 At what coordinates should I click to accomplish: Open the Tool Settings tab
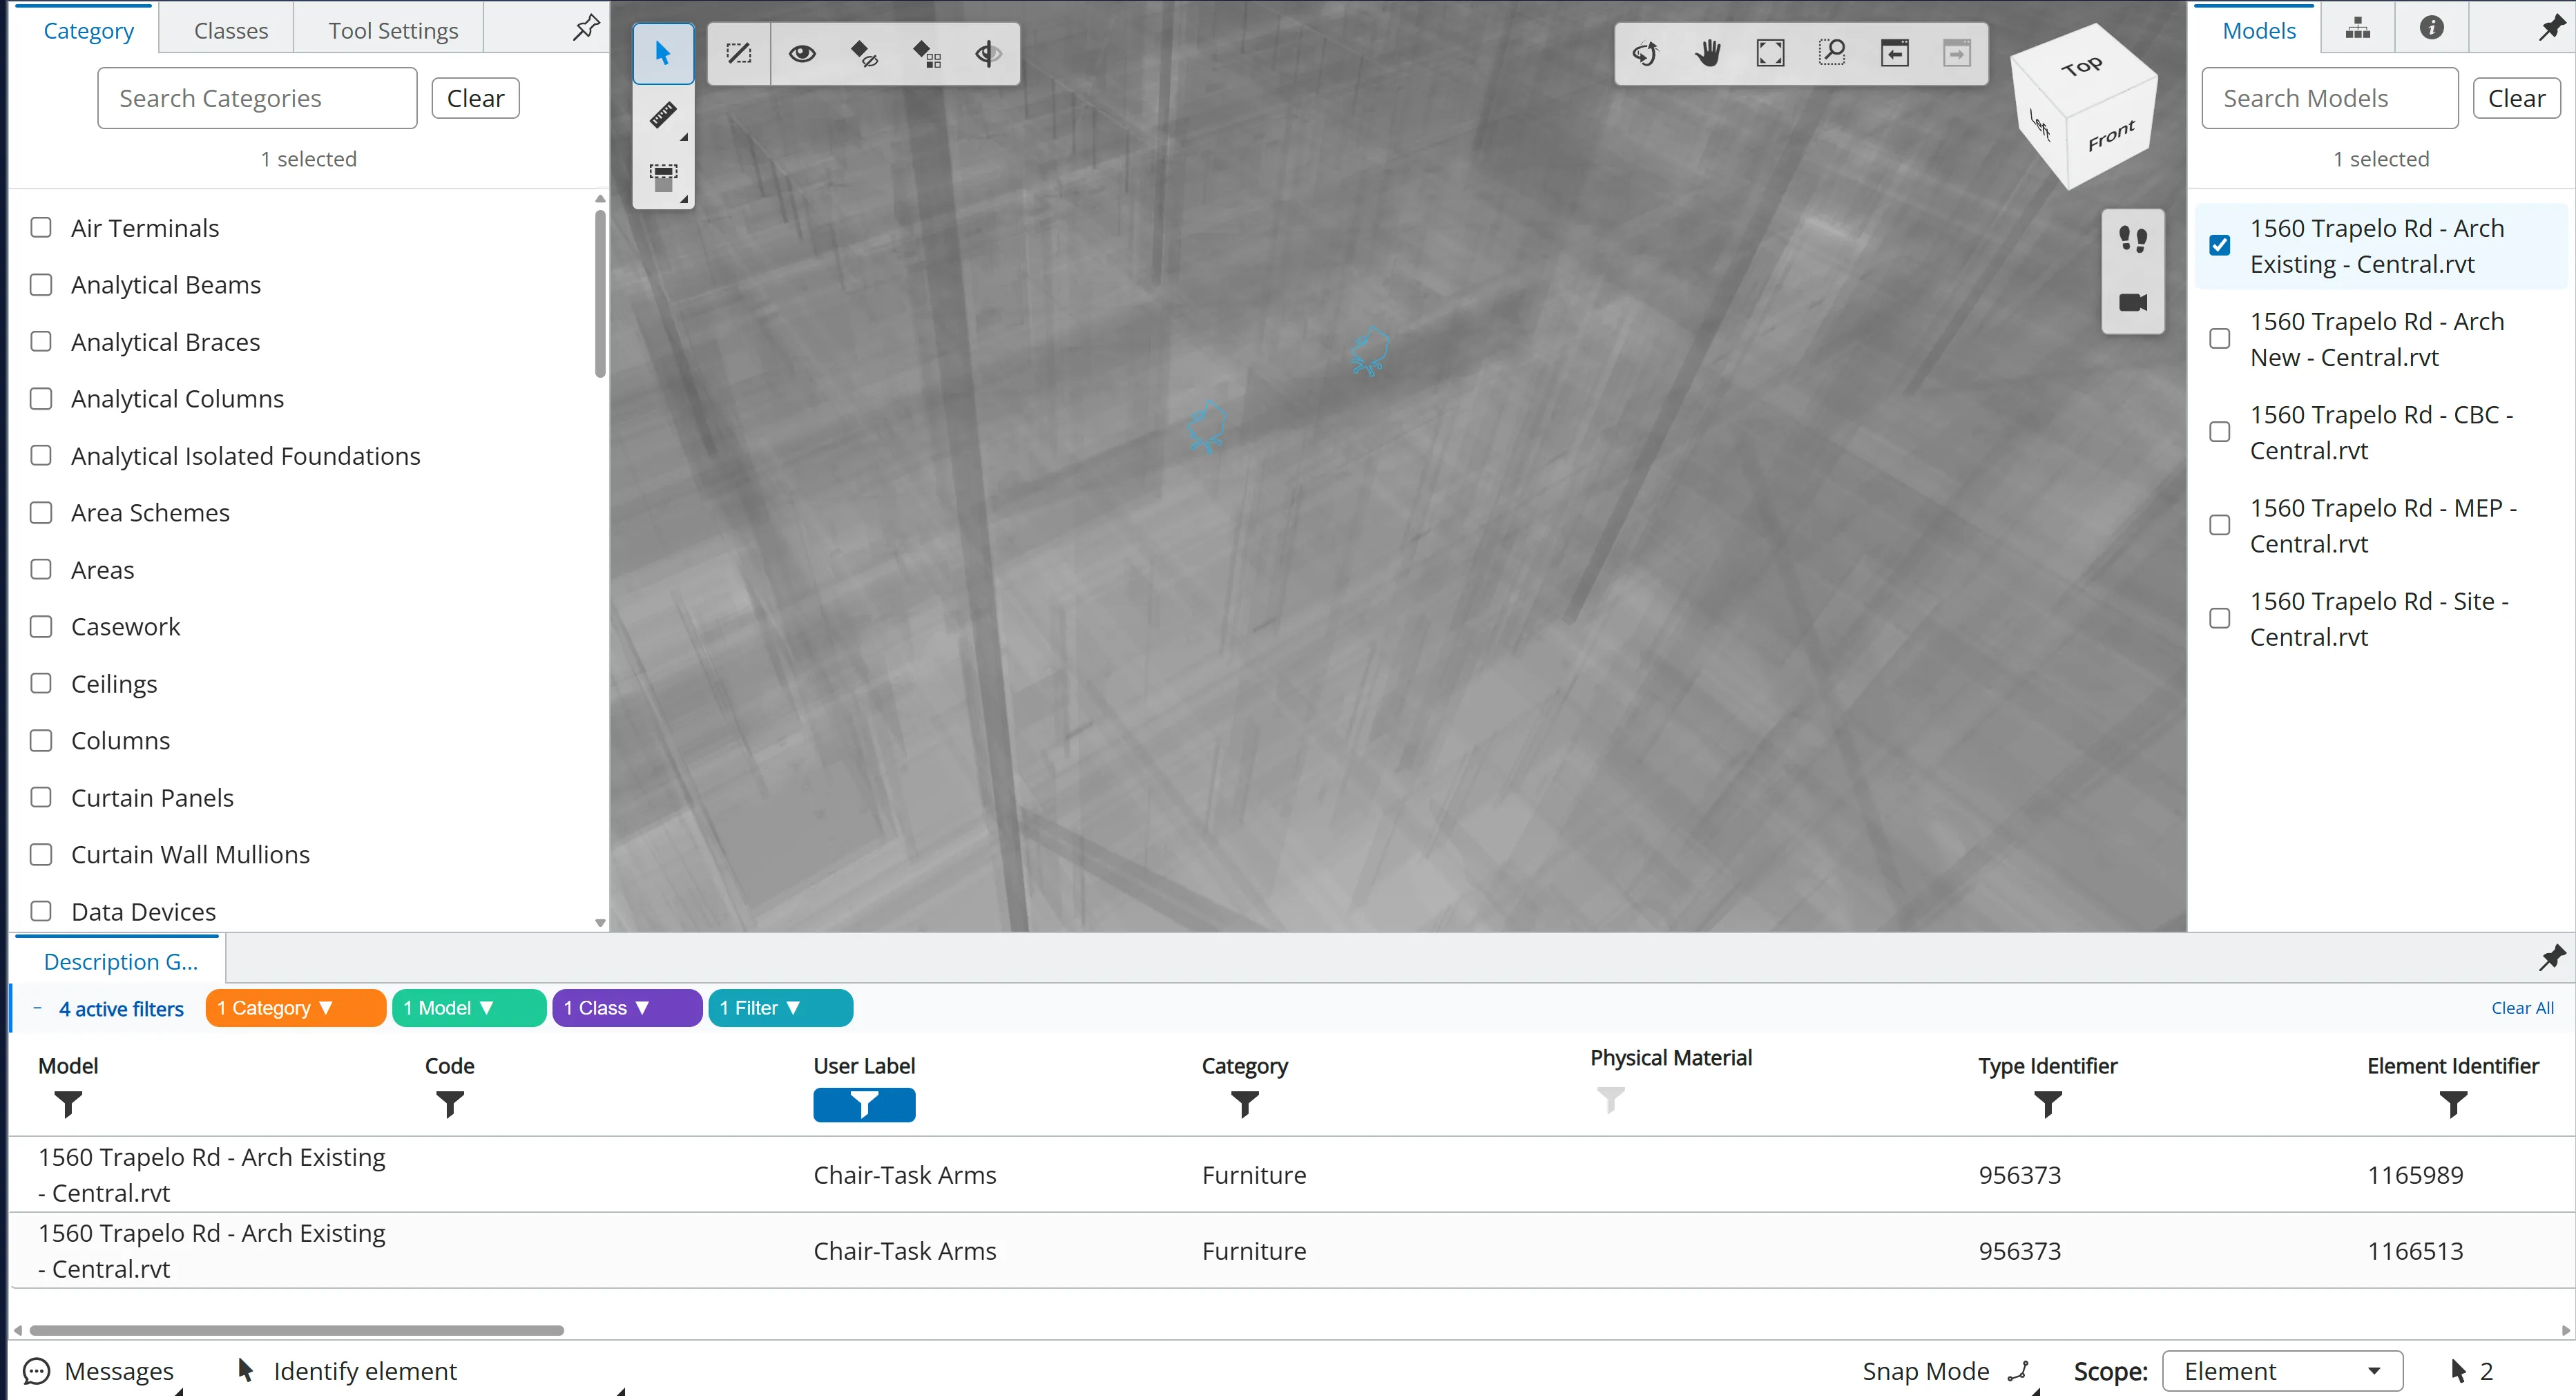point(393,31)
